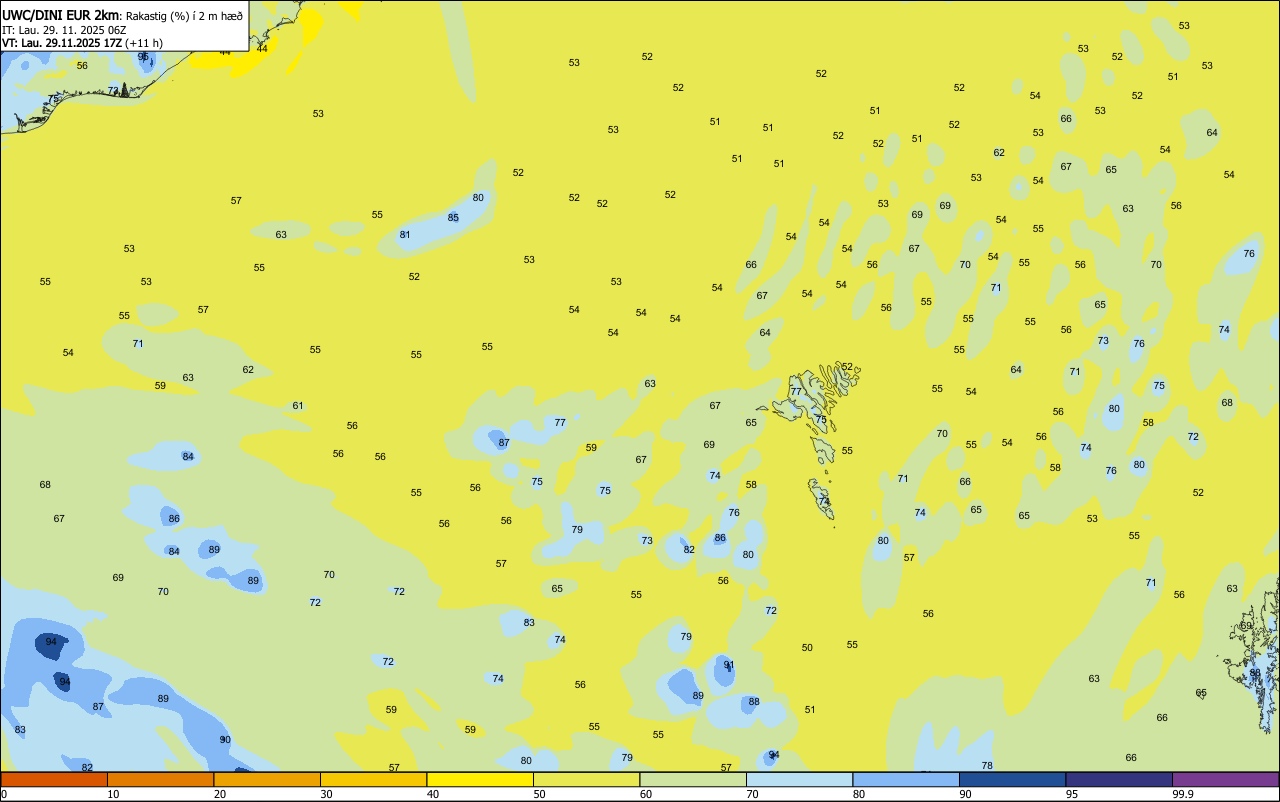Click the legend tick label '40'
Viewport: 1280px width, 802px height.
[x=433, y=794]
